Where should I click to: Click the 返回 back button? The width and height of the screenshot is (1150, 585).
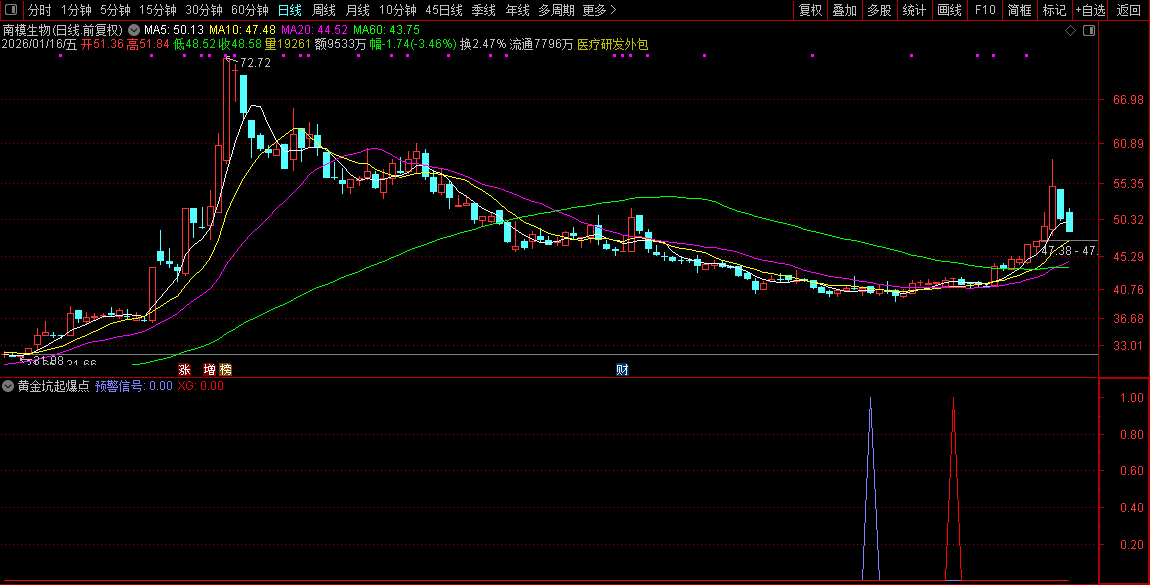(x=1128, y=10)
